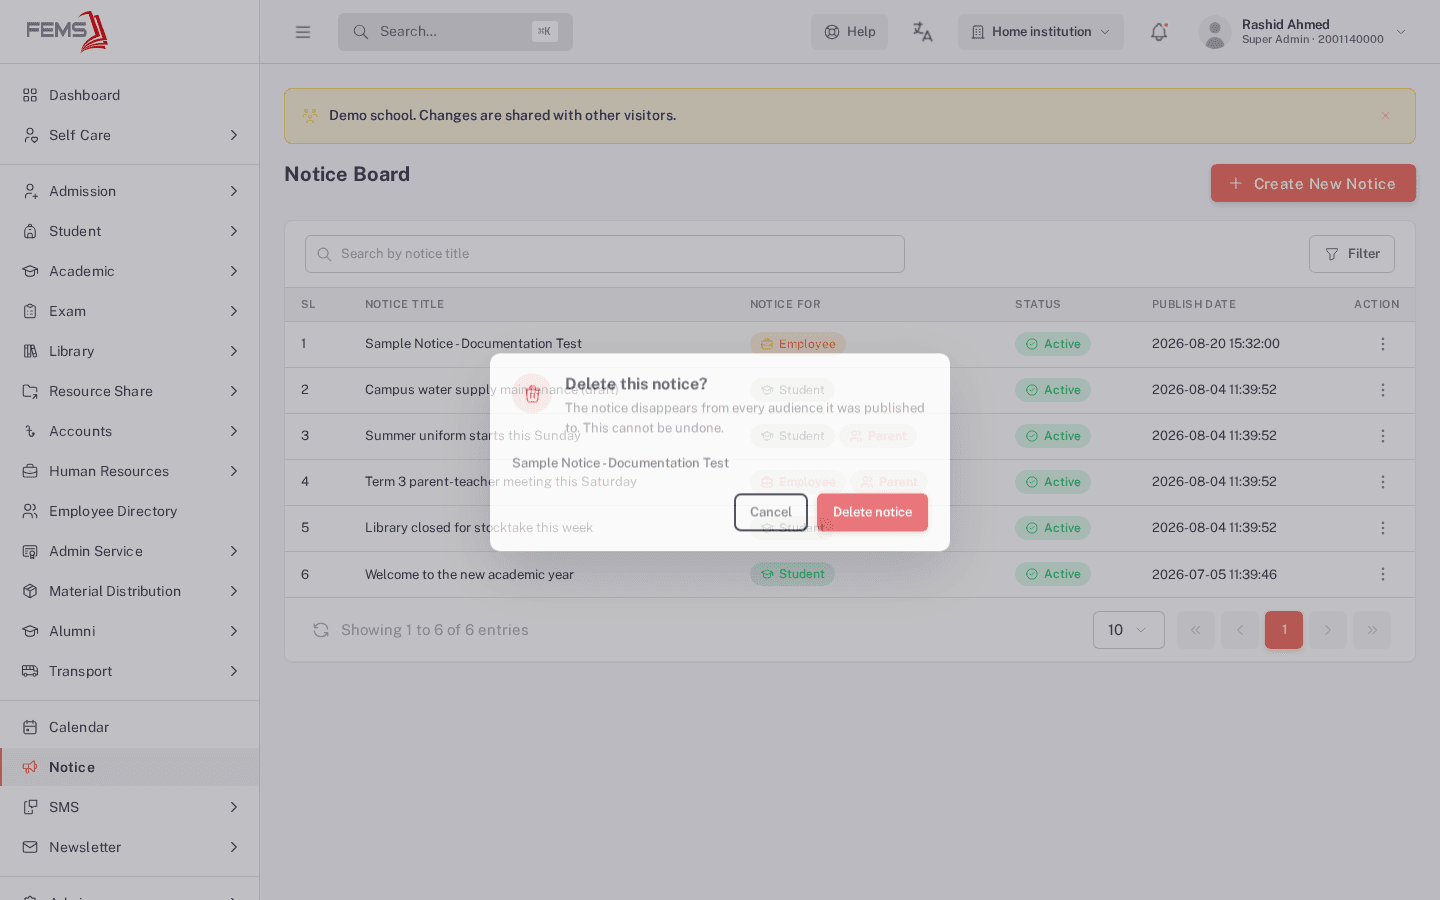
Task: Open Dashboard from the sidebar
Action: tap(130, 95)
